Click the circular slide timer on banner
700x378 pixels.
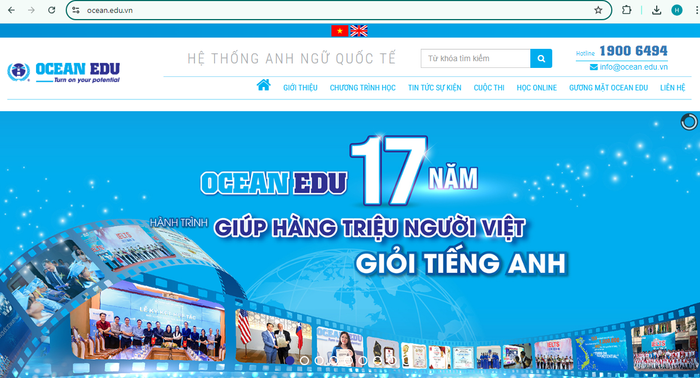tap(689, 121)
